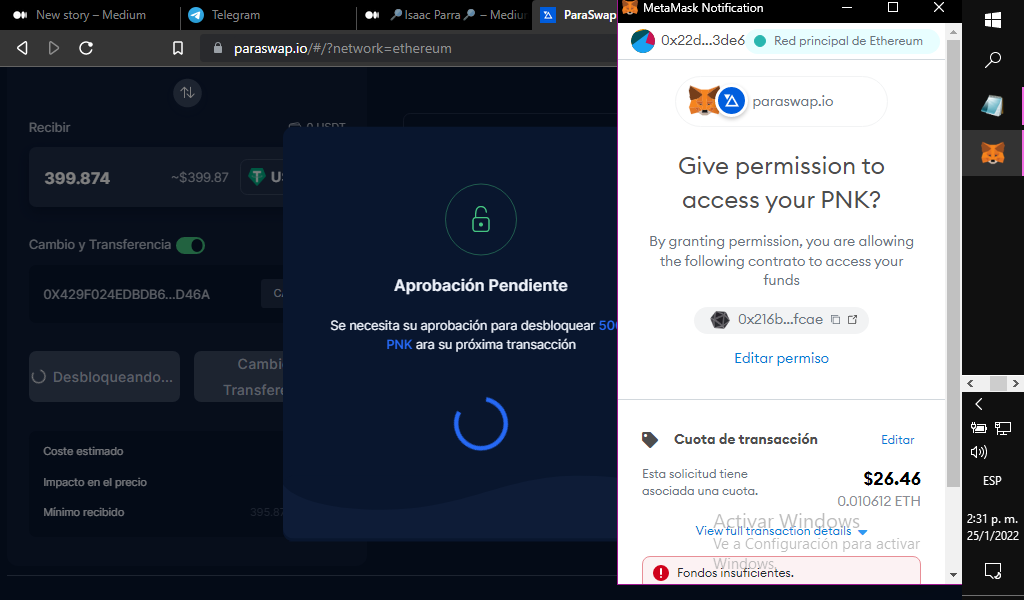This screenshot has width=1024, height=600.
Task: Open the Windows notification center icon
Action: (x=993, y=571)
